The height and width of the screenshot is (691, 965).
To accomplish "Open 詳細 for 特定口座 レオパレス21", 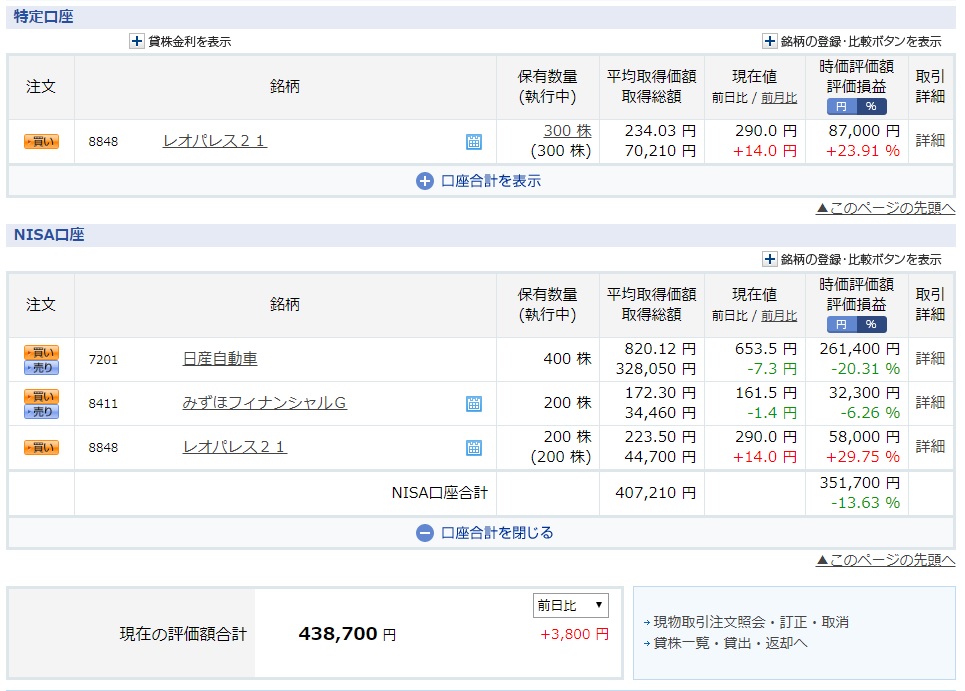I will 930,140.
